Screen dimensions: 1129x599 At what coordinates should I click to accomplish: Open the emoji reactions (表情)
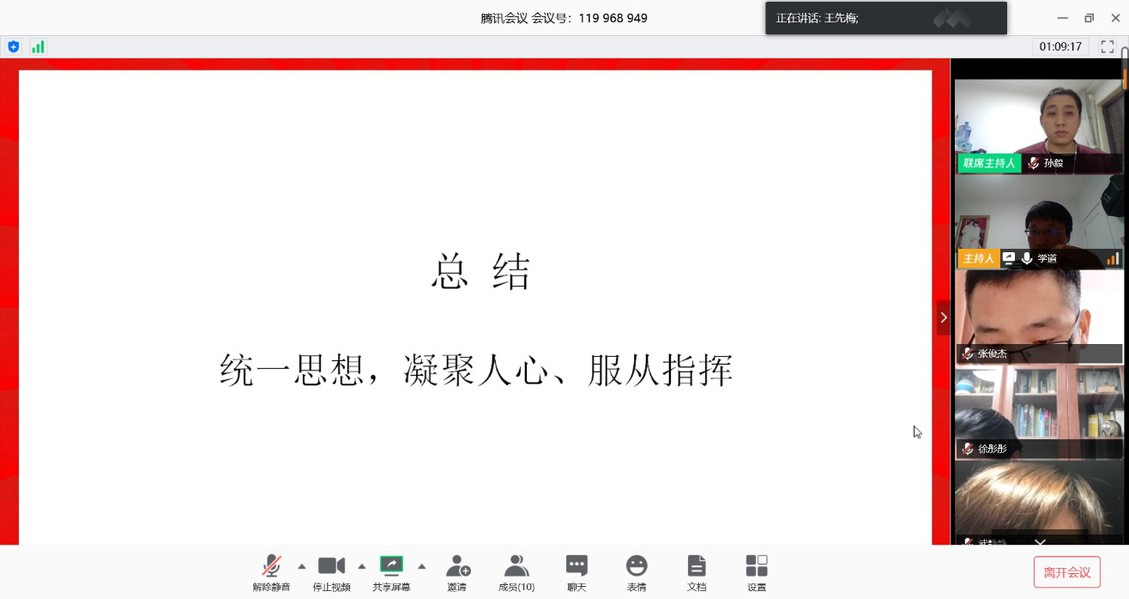(x=636, y=573)
